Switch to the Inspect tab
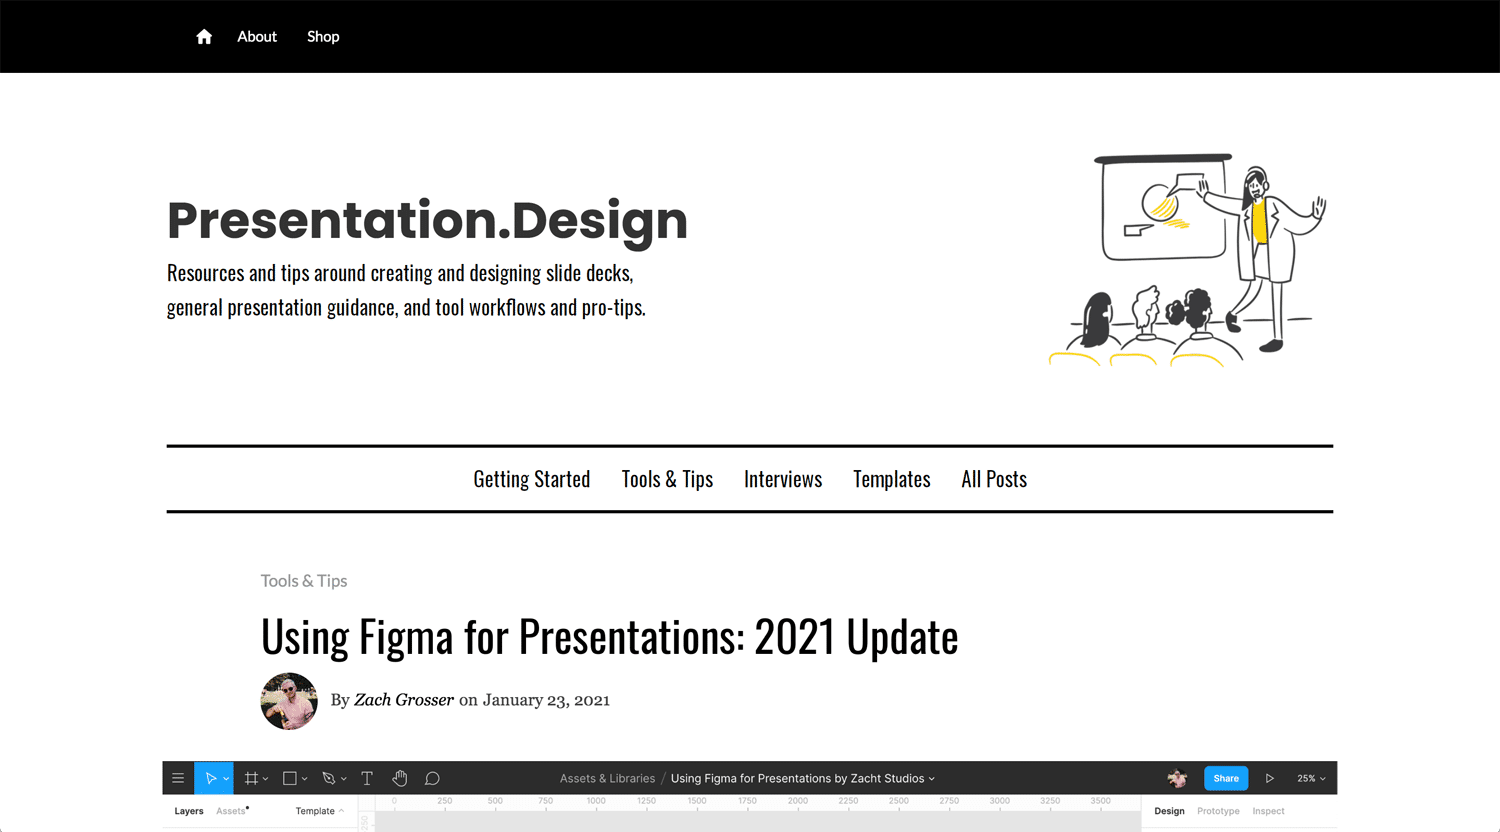This screenshot has height=832, width=1500. click(1268, 811)
